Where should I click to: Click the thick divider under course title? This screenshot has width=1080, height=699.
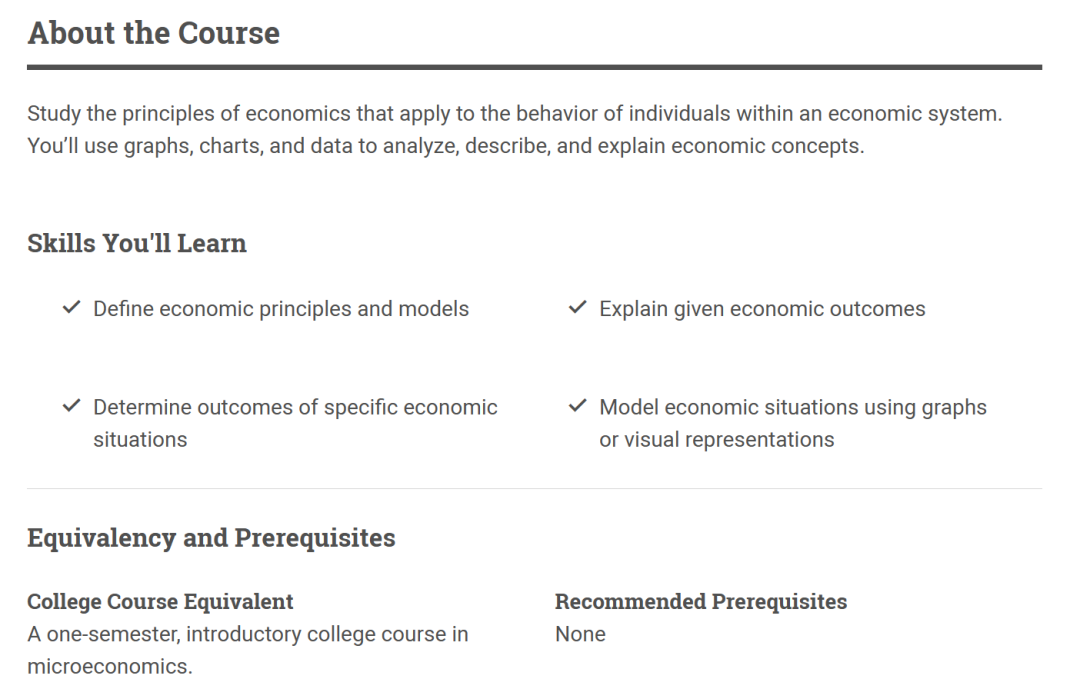[534, 67]
